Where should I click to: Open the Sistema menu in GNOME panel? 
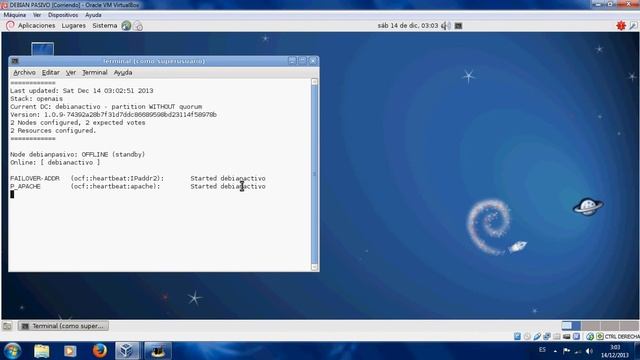[x=104, y=25]
